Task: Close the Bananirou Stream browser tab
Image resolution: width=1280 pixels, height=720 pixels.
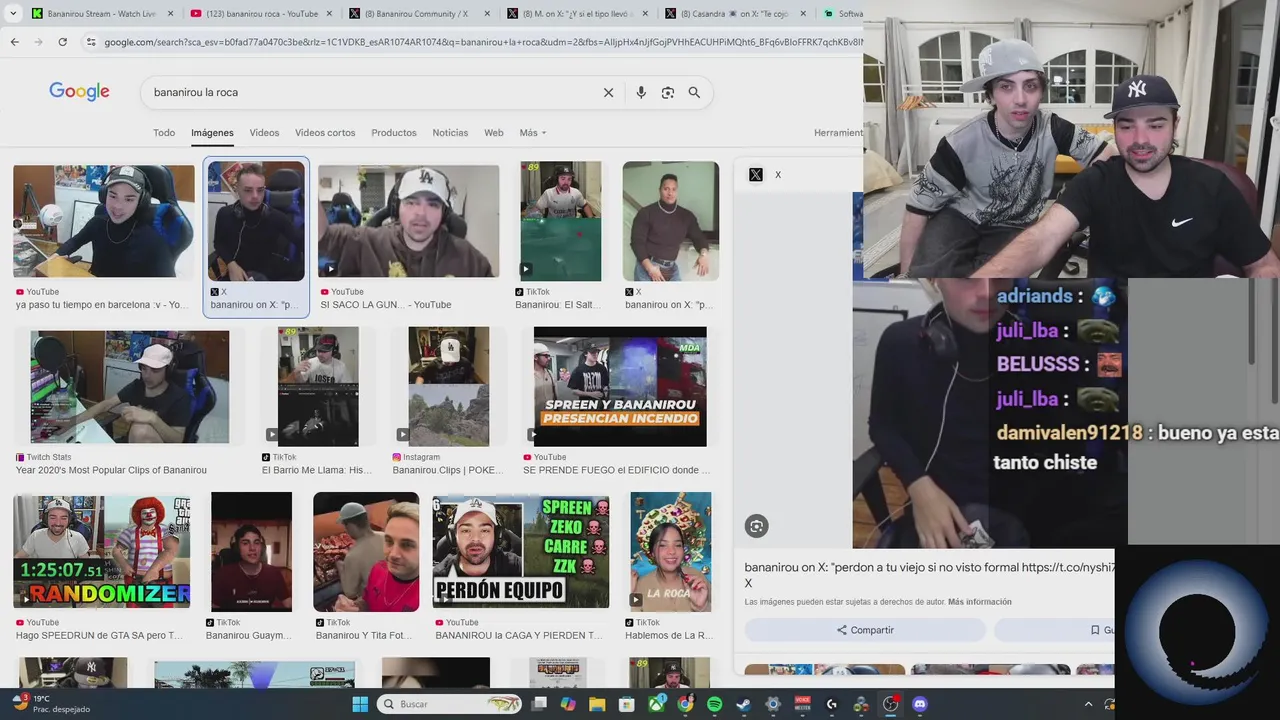Action: [x=170, y=14]
